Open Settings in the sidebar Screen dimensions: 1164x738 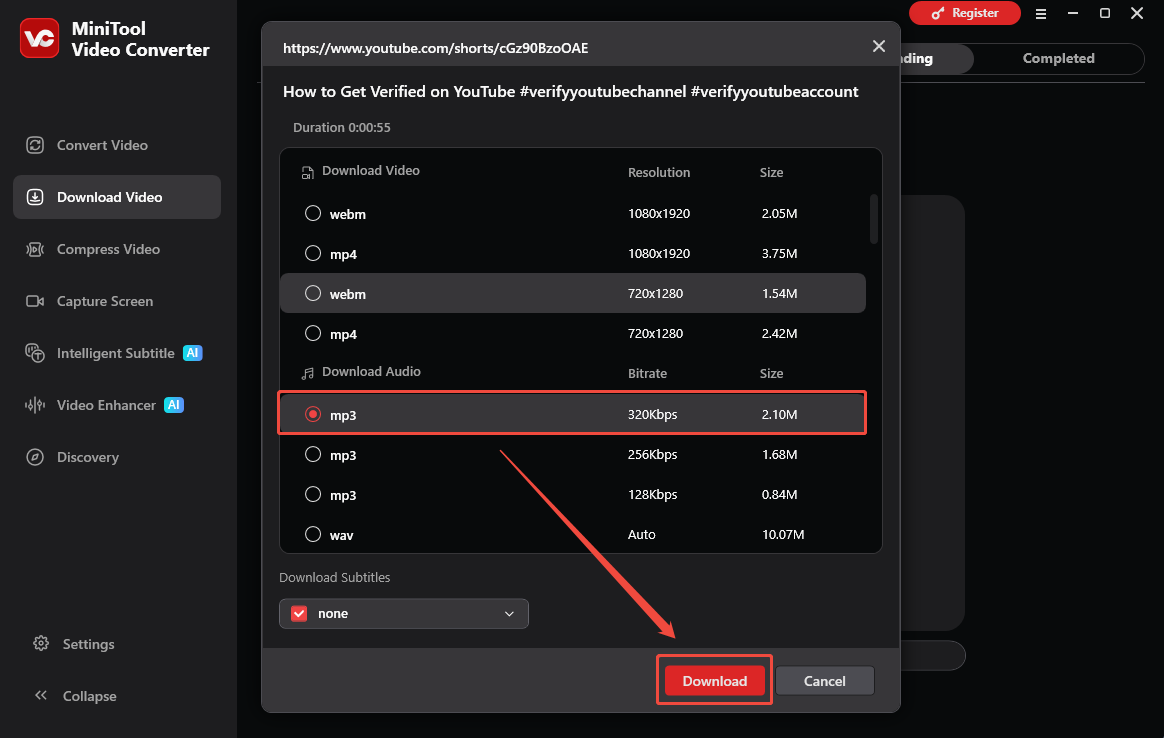click(x=88, y=644)
